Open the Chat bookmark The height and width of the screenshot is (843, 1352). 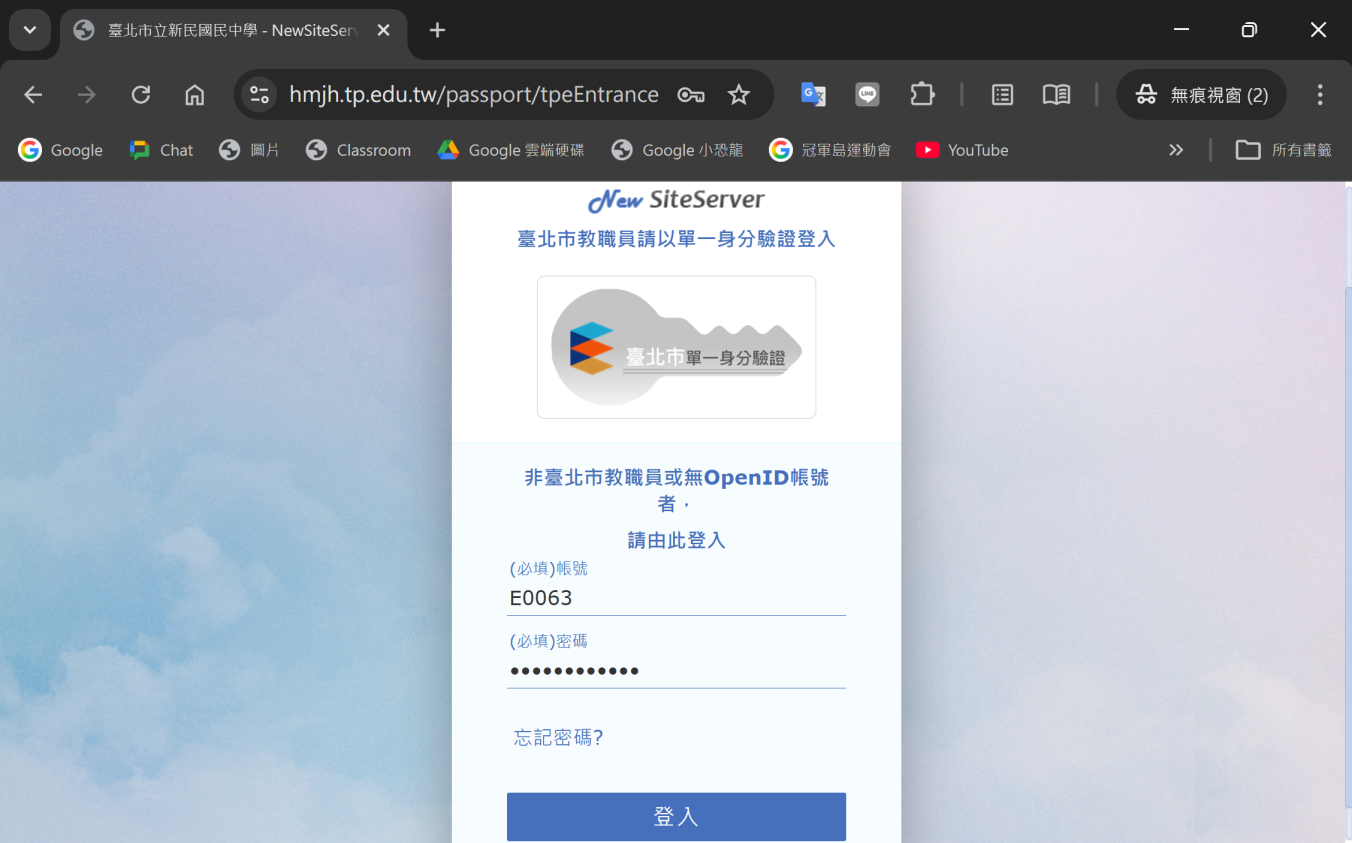pyautogui.click(x=161, y=150)
